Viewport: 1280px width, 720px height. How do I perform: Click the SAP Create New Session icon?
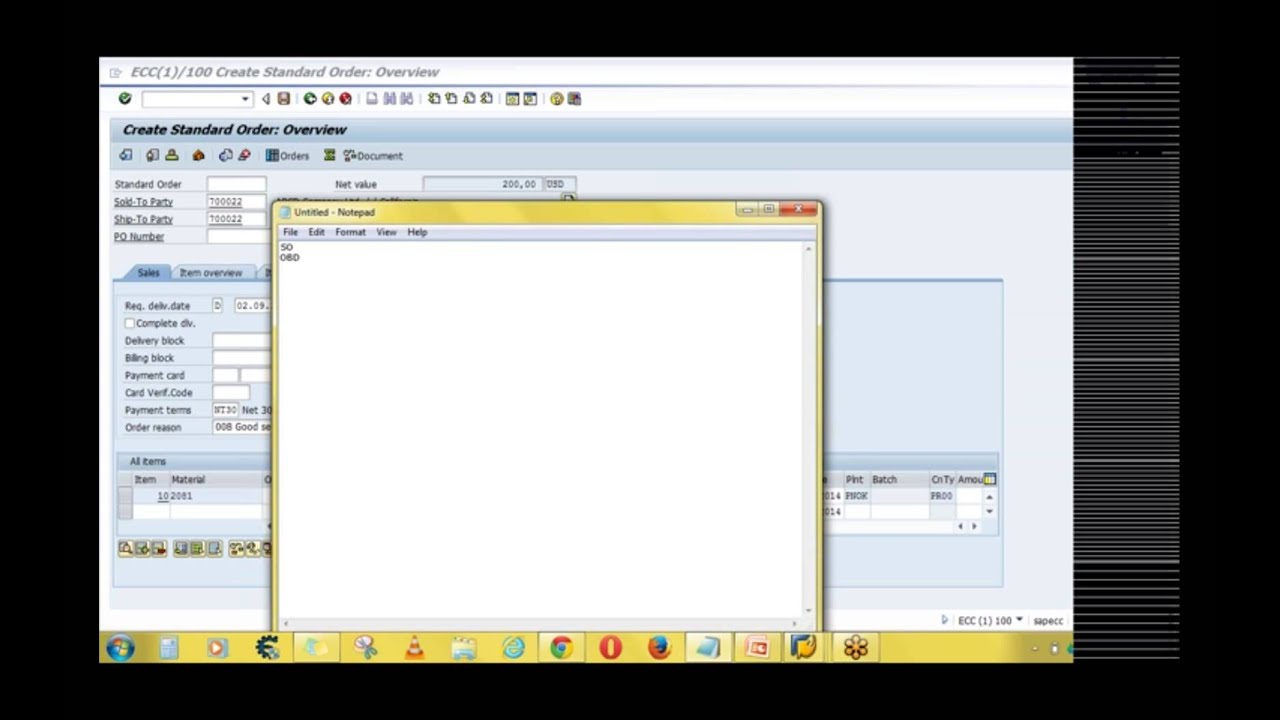513,99
